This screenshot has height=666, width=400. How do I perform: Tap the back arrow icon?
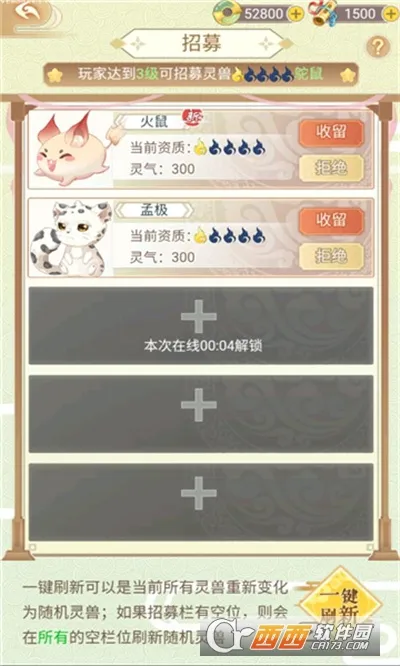28,11
